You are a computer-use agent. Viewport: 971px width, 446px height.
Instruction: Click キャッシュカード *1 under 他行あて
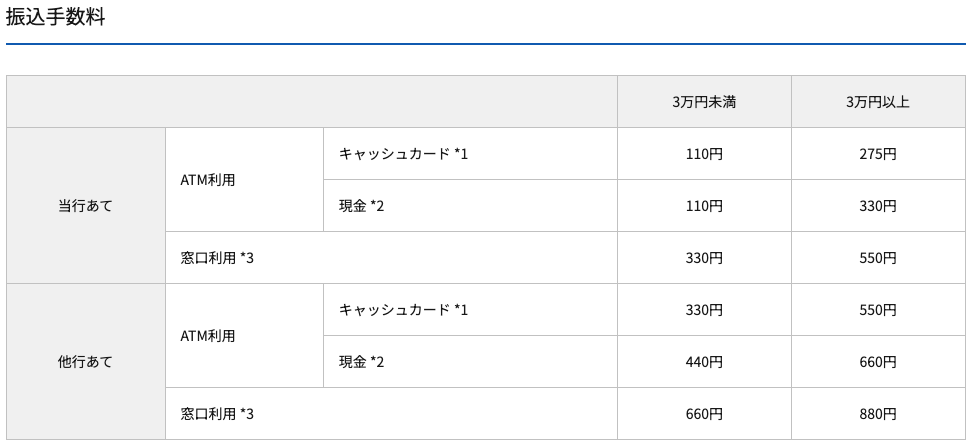click(403, 310)
